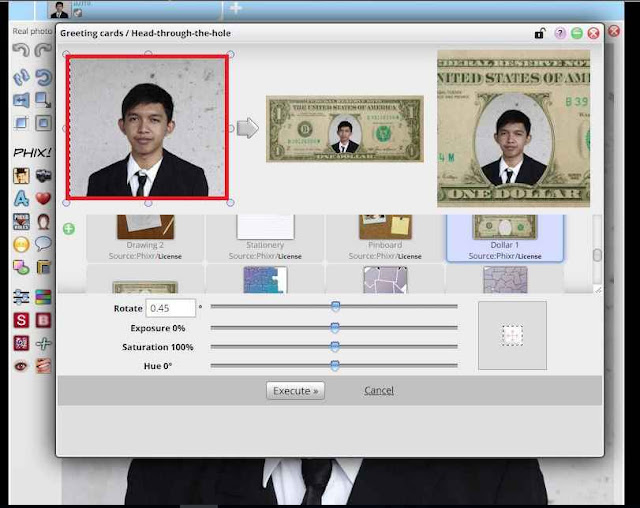
Task: Click the source photo in red selection frame
Action: pyautogui.click(x=147, y=127)
